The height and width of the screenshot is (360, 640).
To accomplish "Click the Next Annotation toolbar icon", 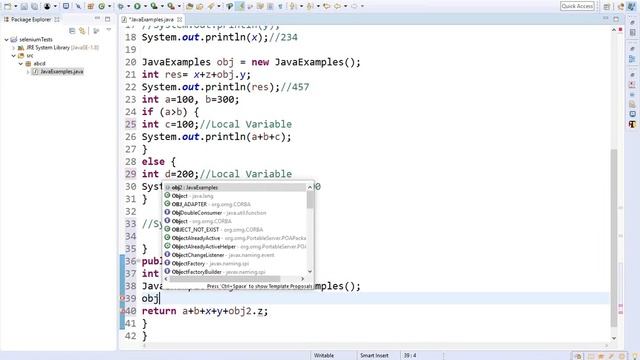I will pos(292,6).
